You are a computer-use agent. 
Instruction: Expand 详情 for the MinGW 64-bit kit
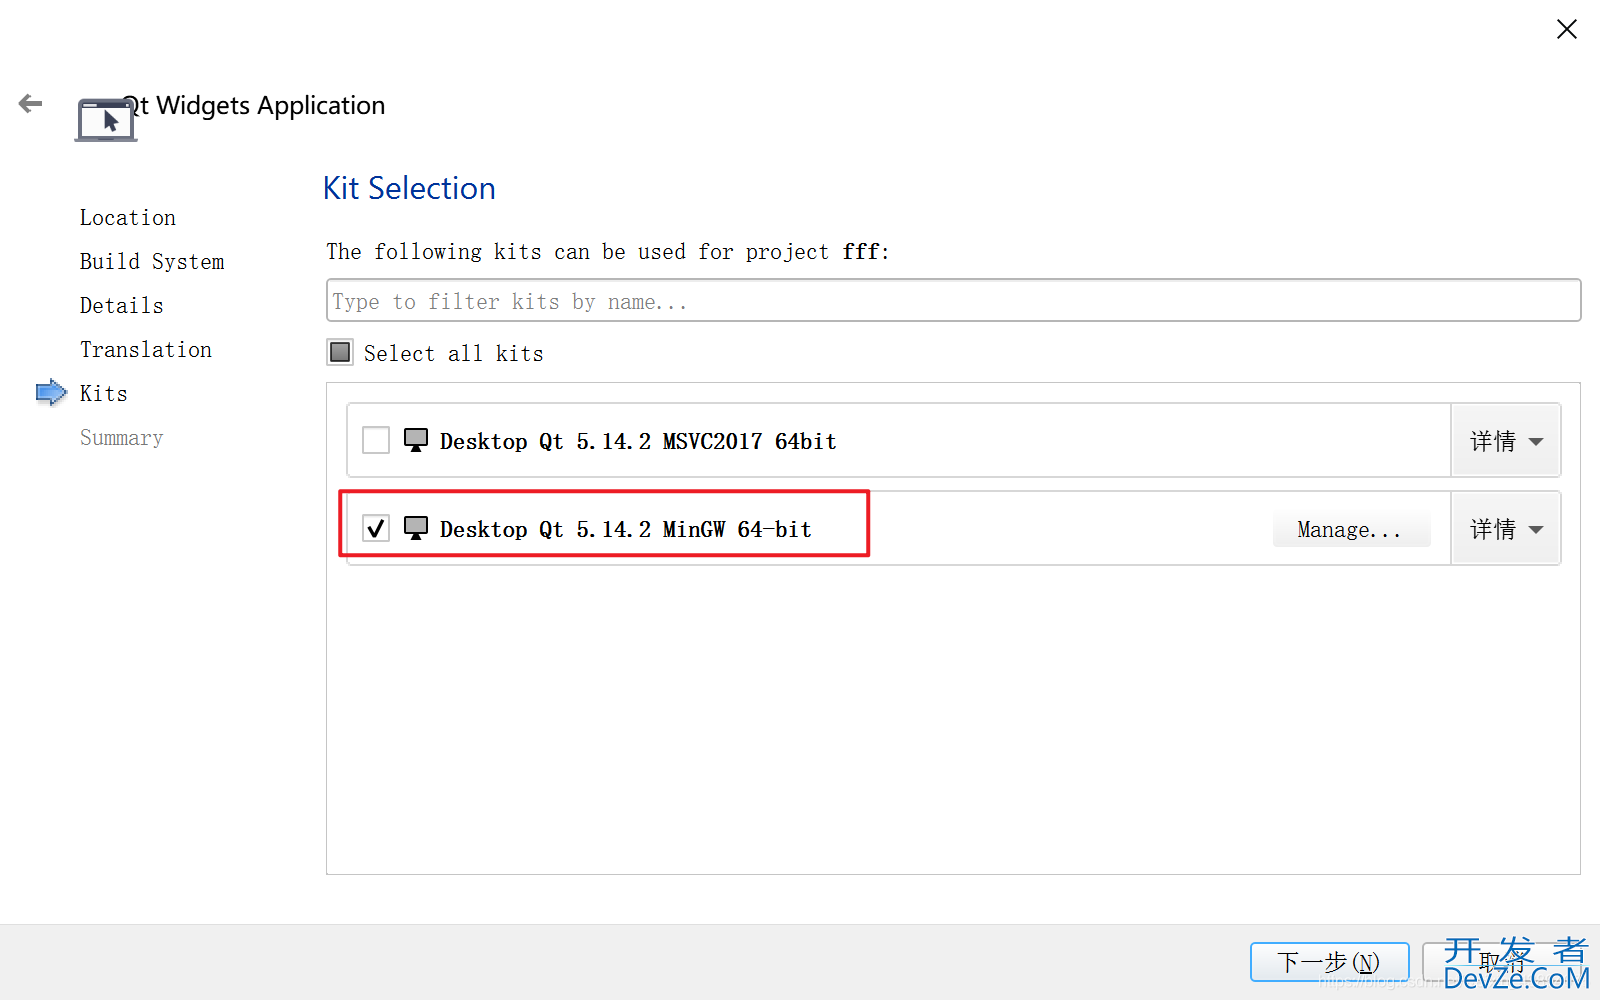(1505, 529)
